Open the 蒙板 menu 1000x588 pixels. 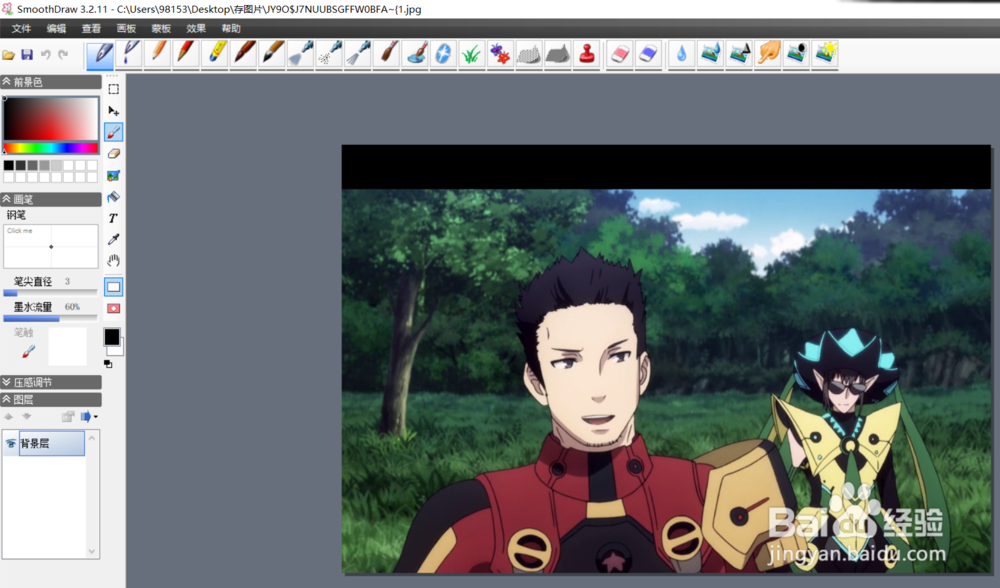161,29
